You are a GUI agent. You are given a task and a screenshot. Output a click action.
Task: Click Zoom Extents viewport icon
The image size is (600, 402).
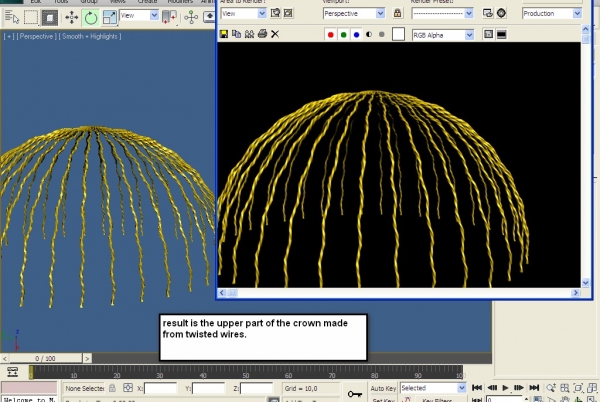pyautogui.click(x=578, y=388)
